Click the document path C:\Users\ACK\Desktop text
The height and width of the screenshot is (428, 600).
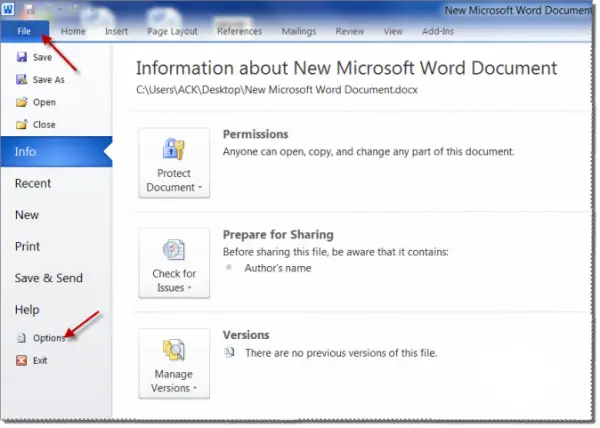[277, 90]
